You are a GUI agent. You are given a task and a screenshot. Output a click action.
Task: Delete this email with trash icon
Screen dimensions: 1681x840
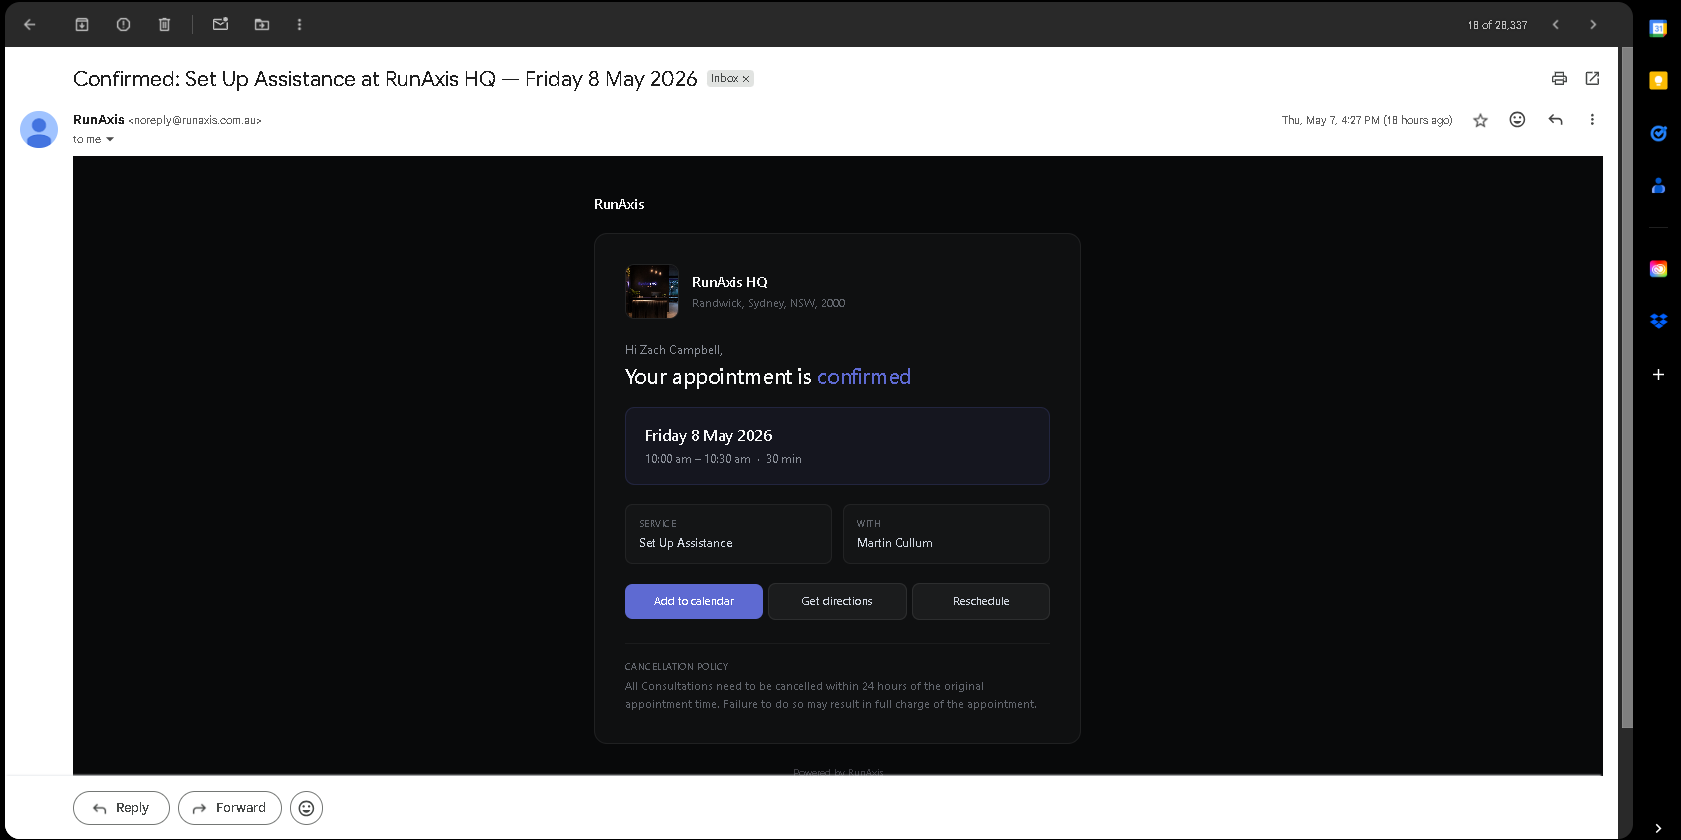(164, 25)
